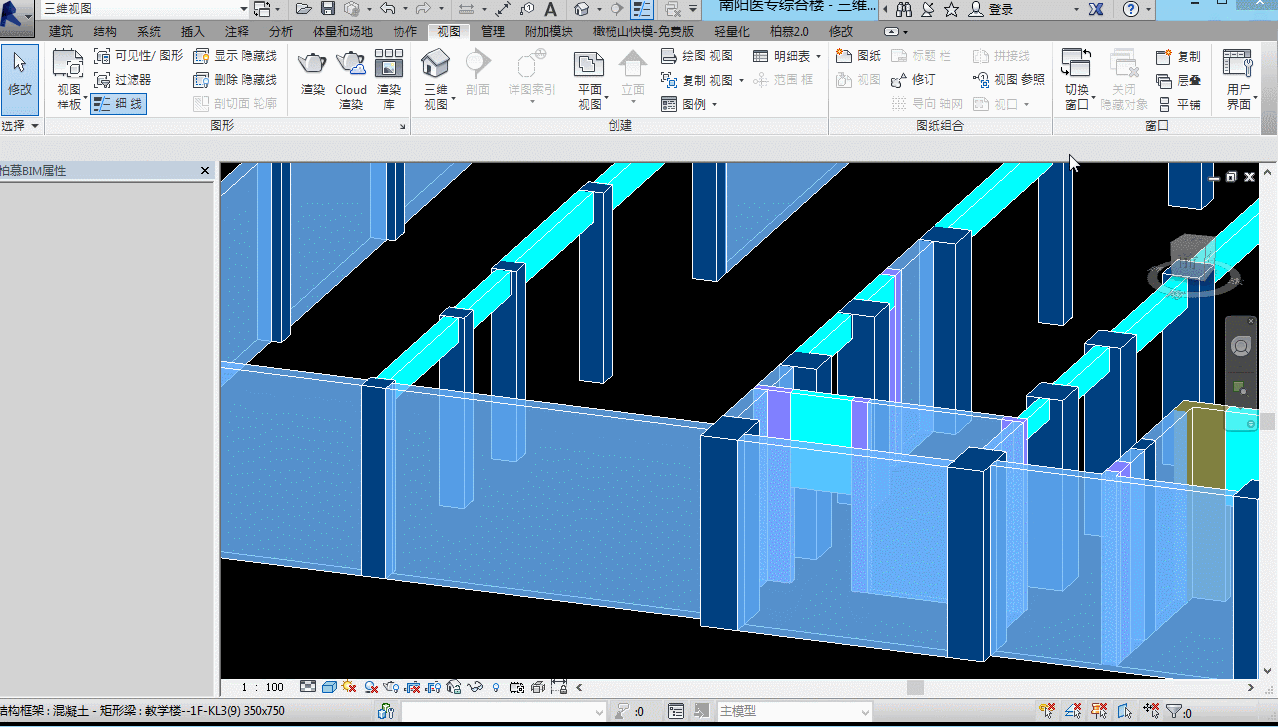Click 删除 隐藏线 remove hidden lines
Screen dimensions: 1278x727
point(234,79)
